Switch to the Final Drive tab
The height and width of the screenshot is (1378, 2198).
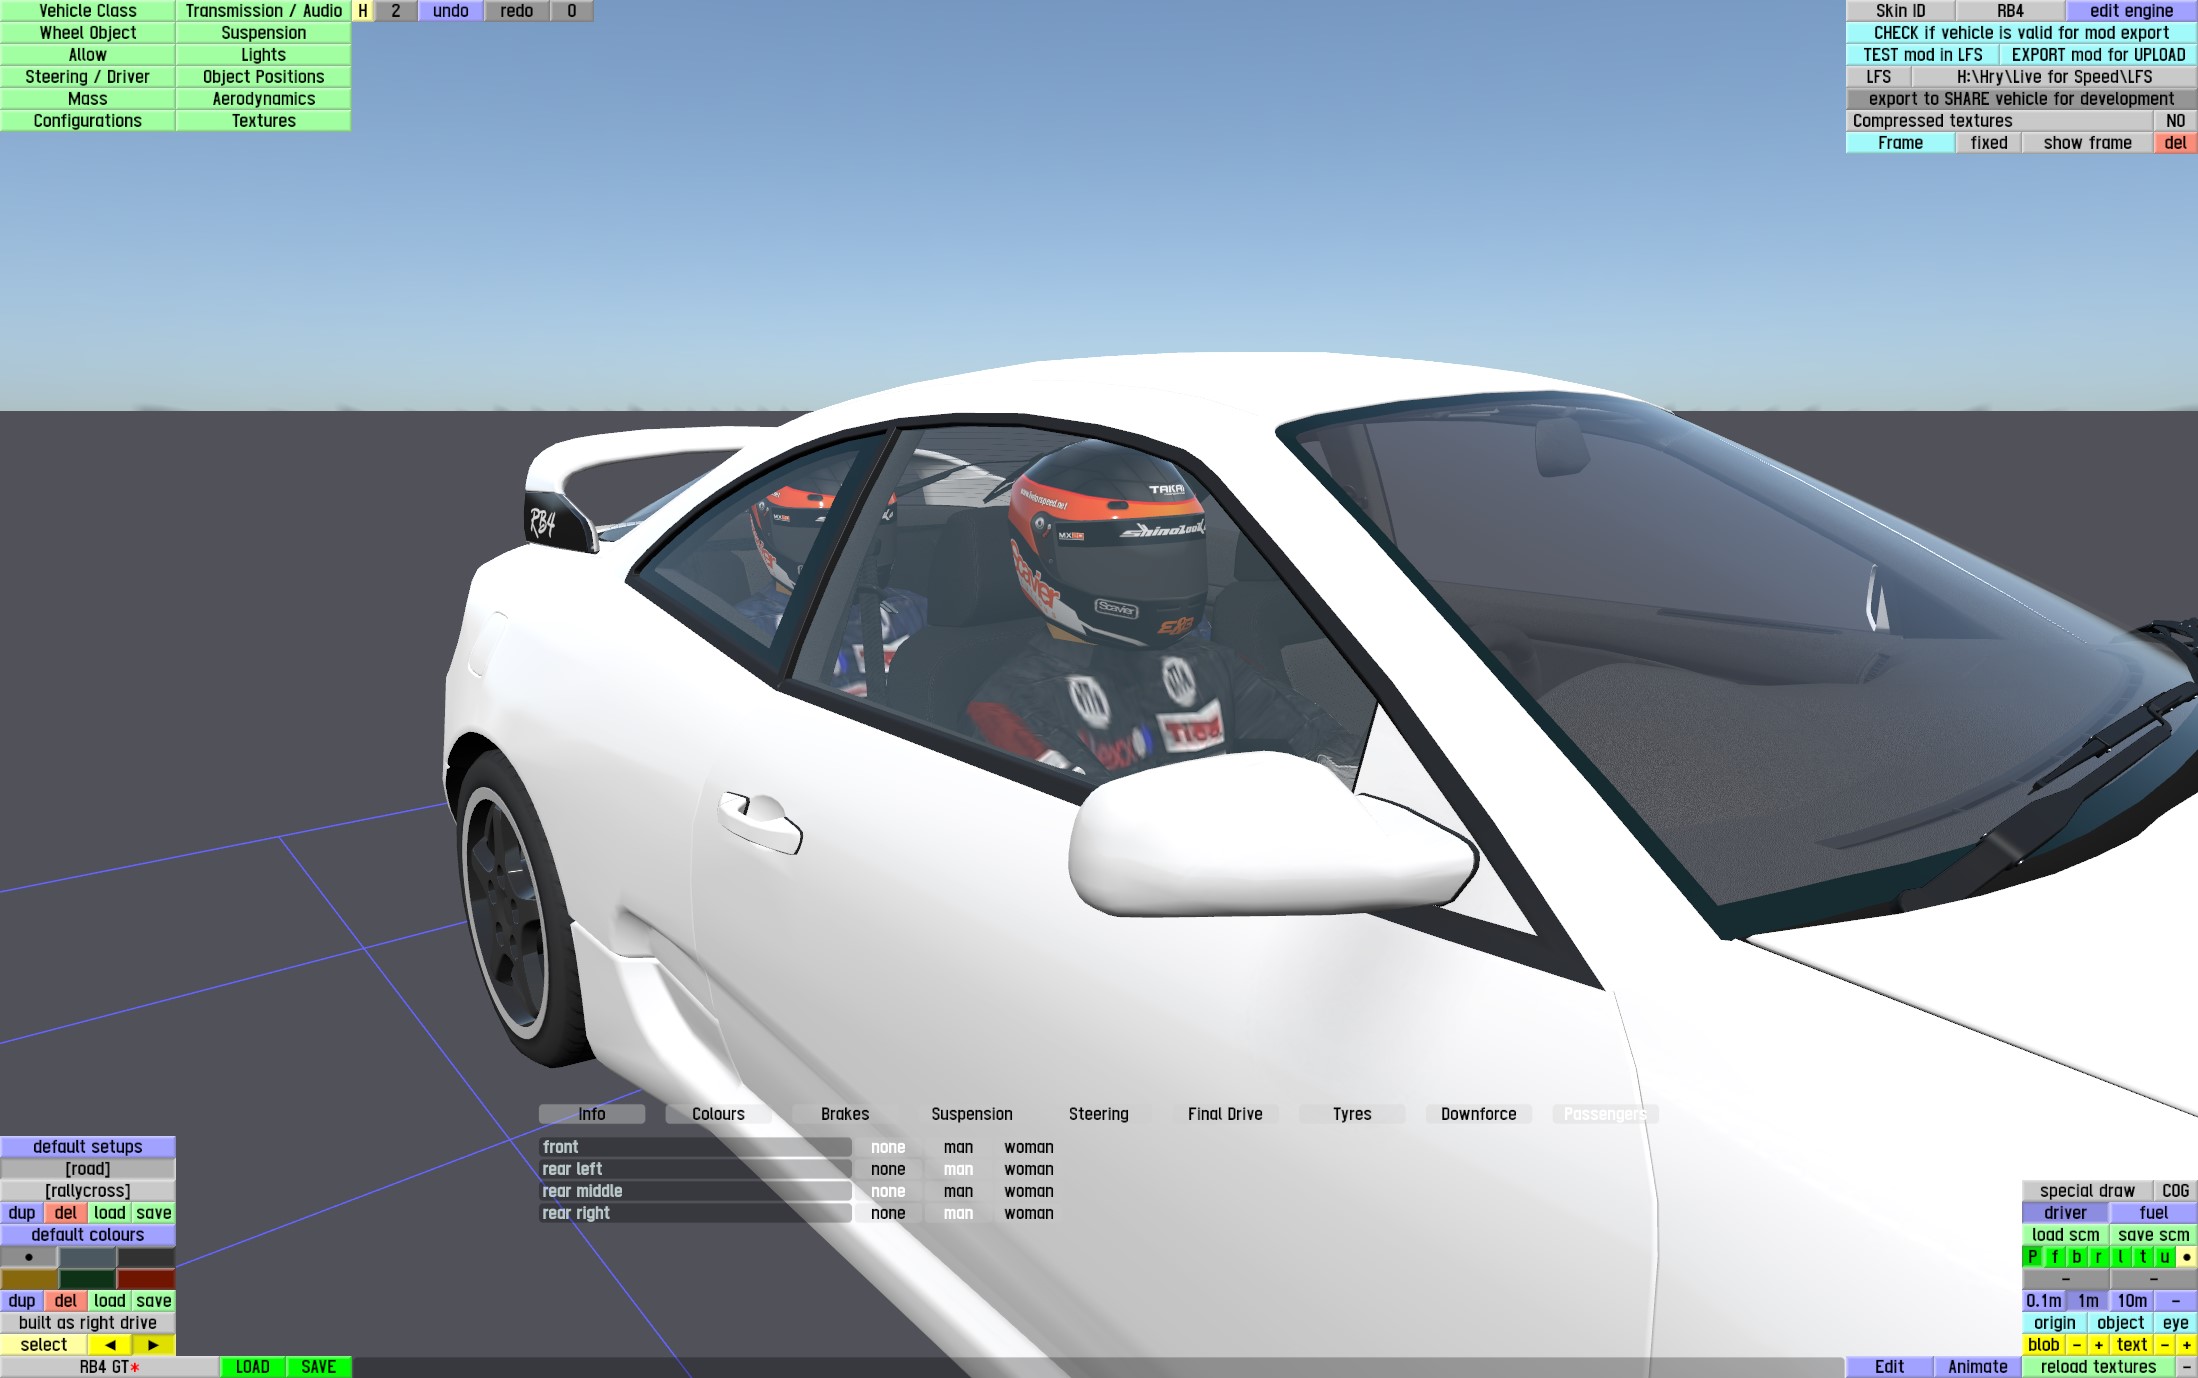1224,1114
